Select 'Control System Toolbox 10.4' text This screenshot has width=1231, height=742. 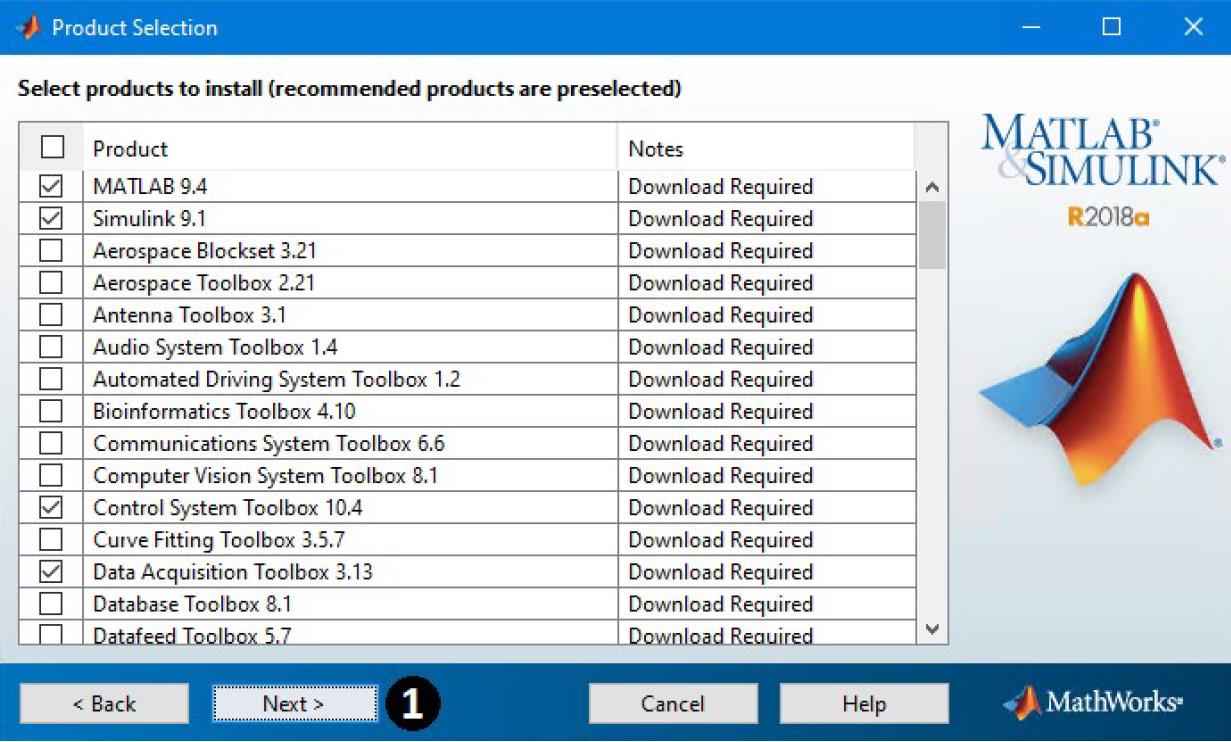[228, 507]
